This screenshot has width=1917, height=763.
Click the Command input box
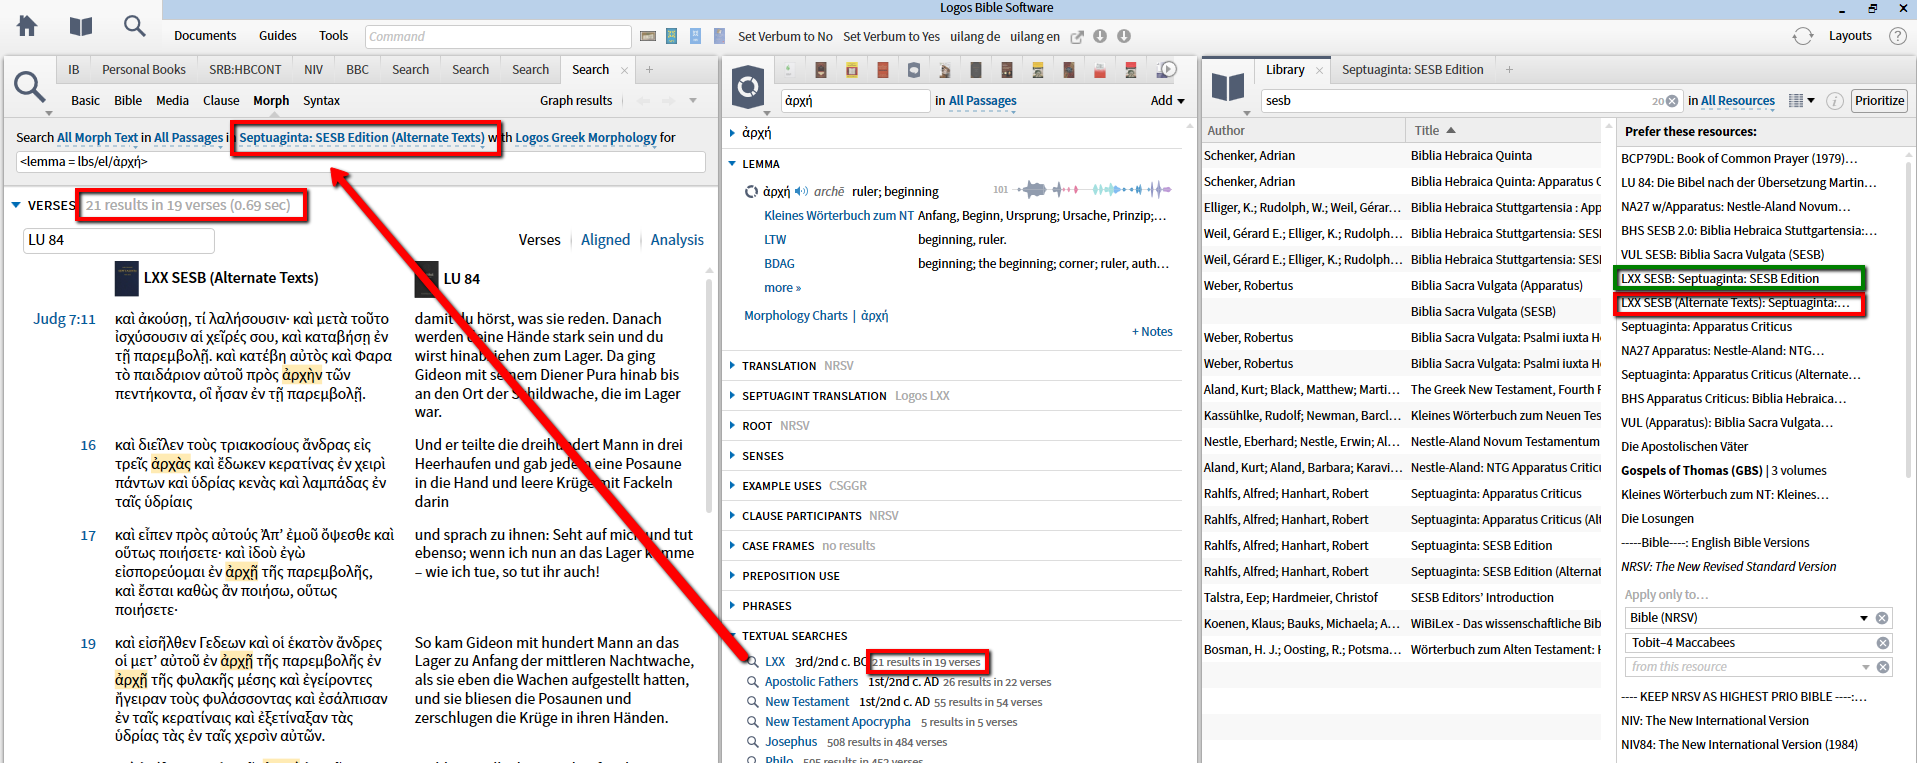pos(498,37)
